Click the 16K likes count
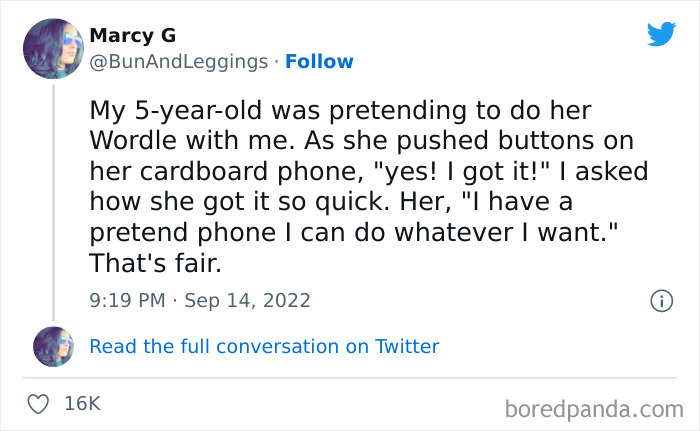700x431 pixels. pyautogui.click(x=82, y=404)
